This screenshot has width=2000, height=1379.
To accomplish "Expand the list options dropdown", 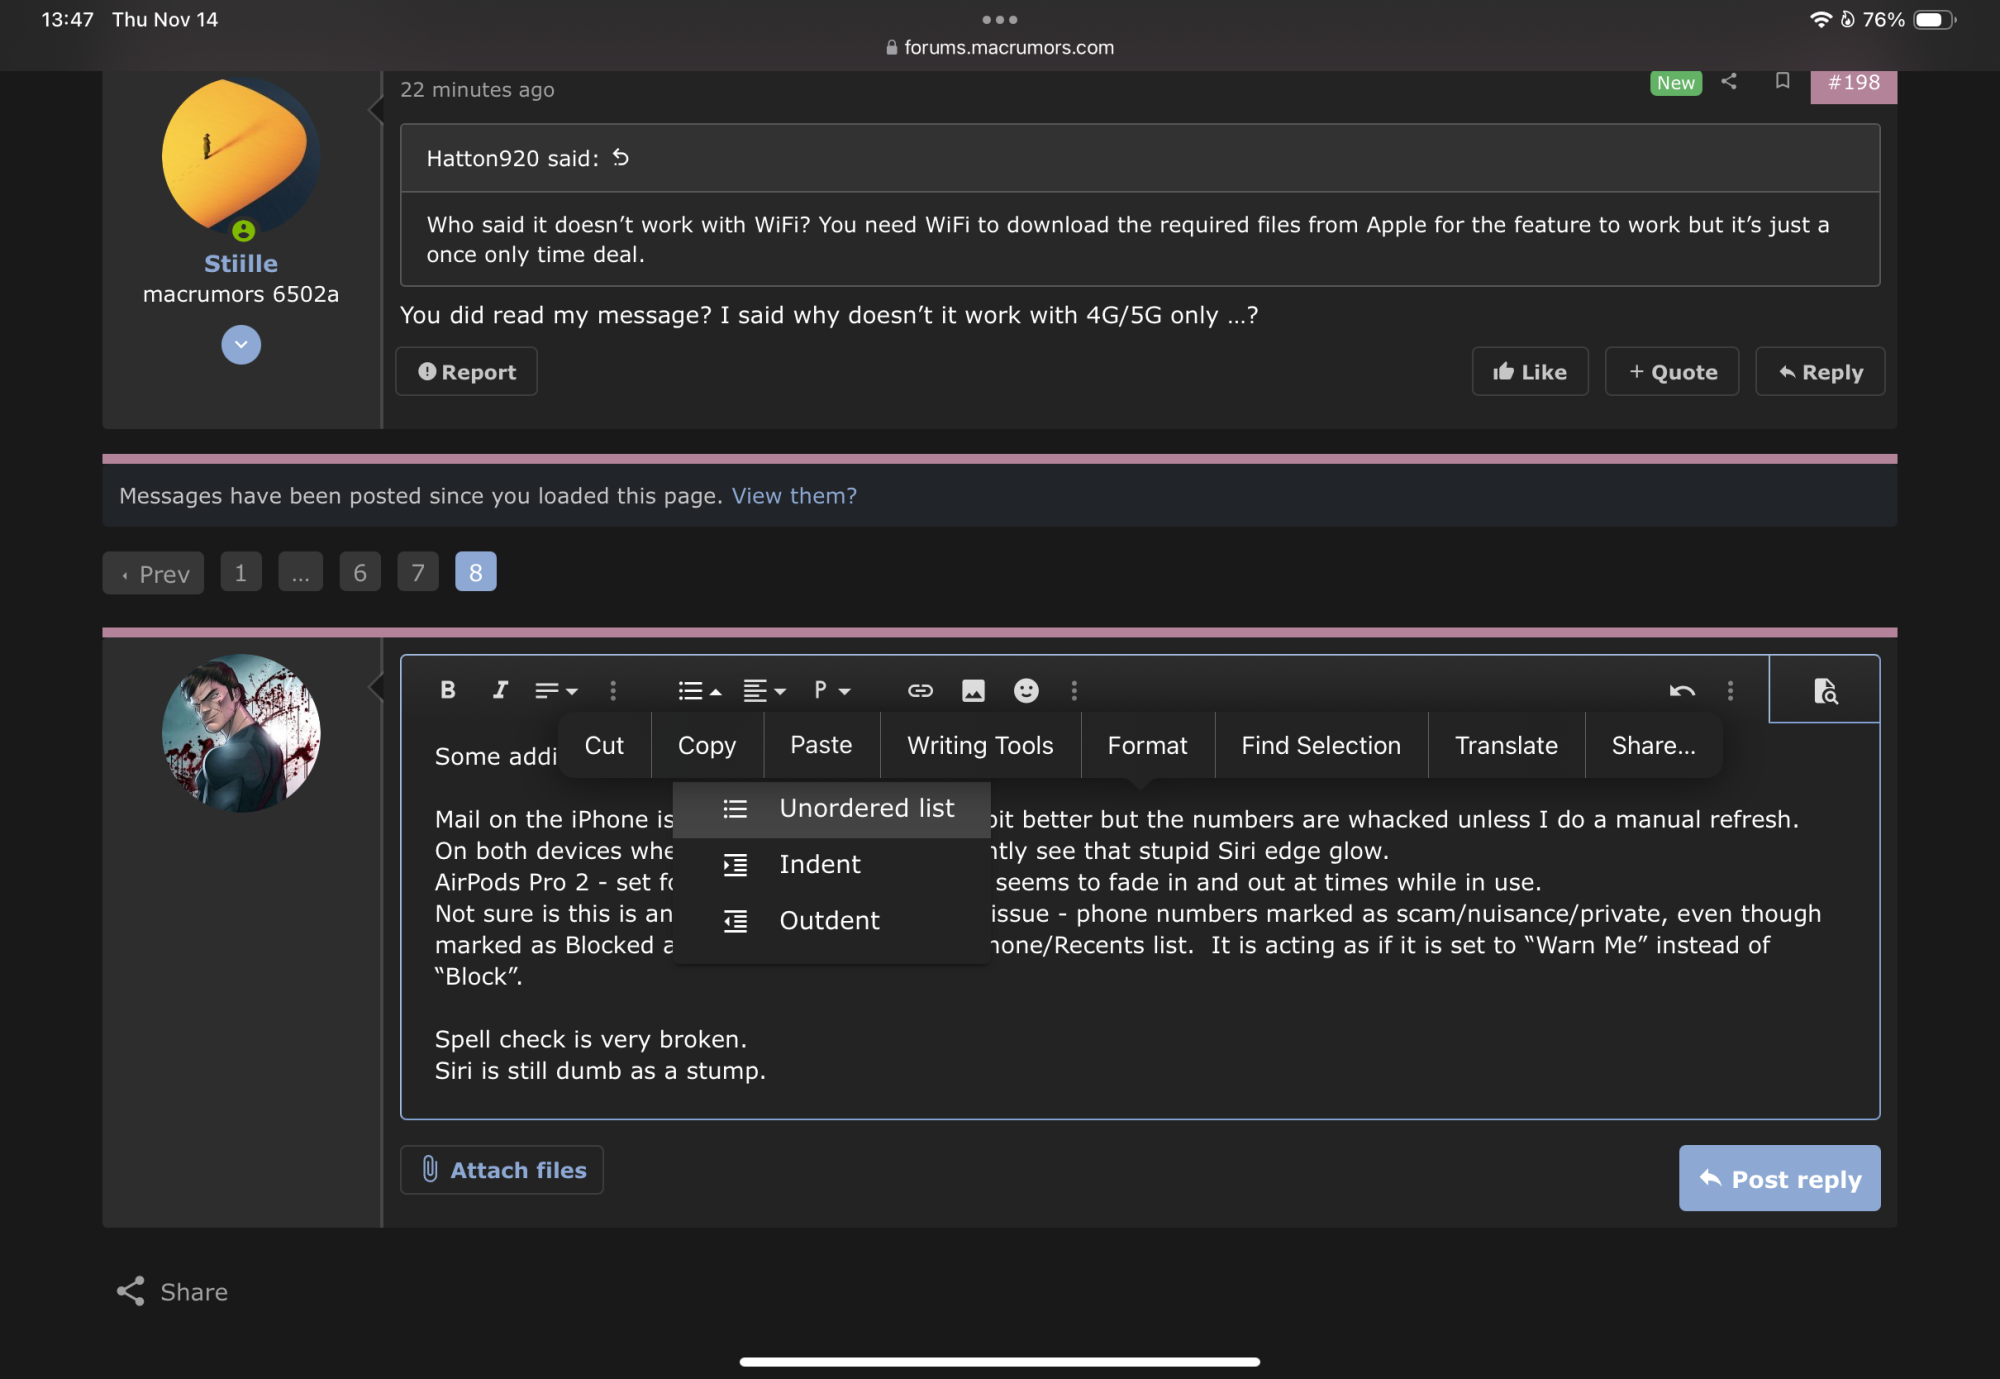I will (x=699, y=691).
